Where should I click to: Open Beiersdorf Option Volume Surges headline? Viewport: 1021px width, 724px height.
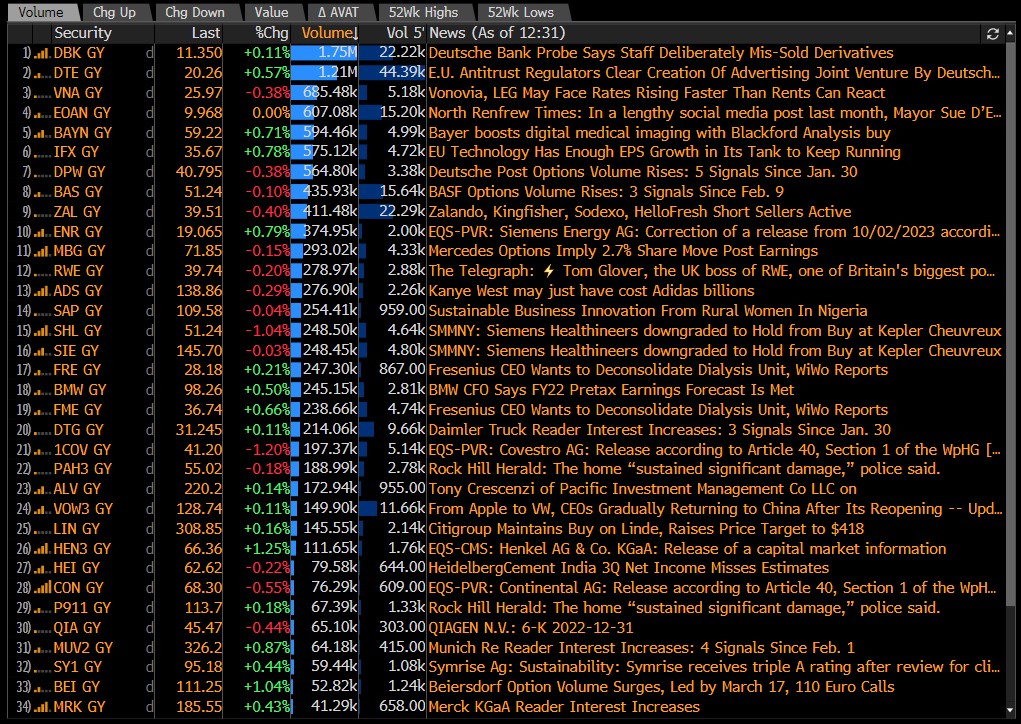tap(662, 688)
